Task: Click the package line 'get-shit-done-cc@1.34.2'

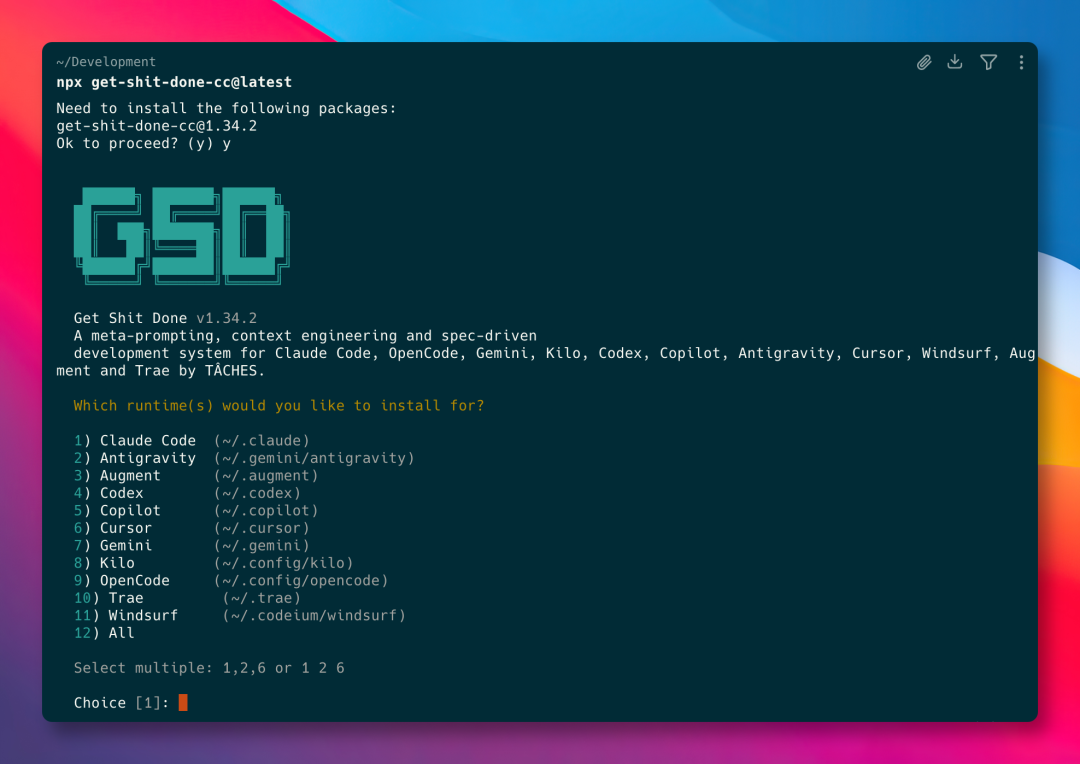Action: click(x=156, y=126)
